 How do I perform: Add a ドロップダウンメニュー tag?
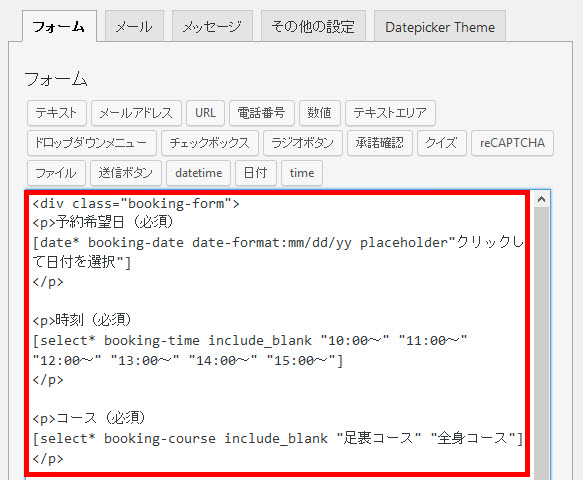[x=92, y=143]
